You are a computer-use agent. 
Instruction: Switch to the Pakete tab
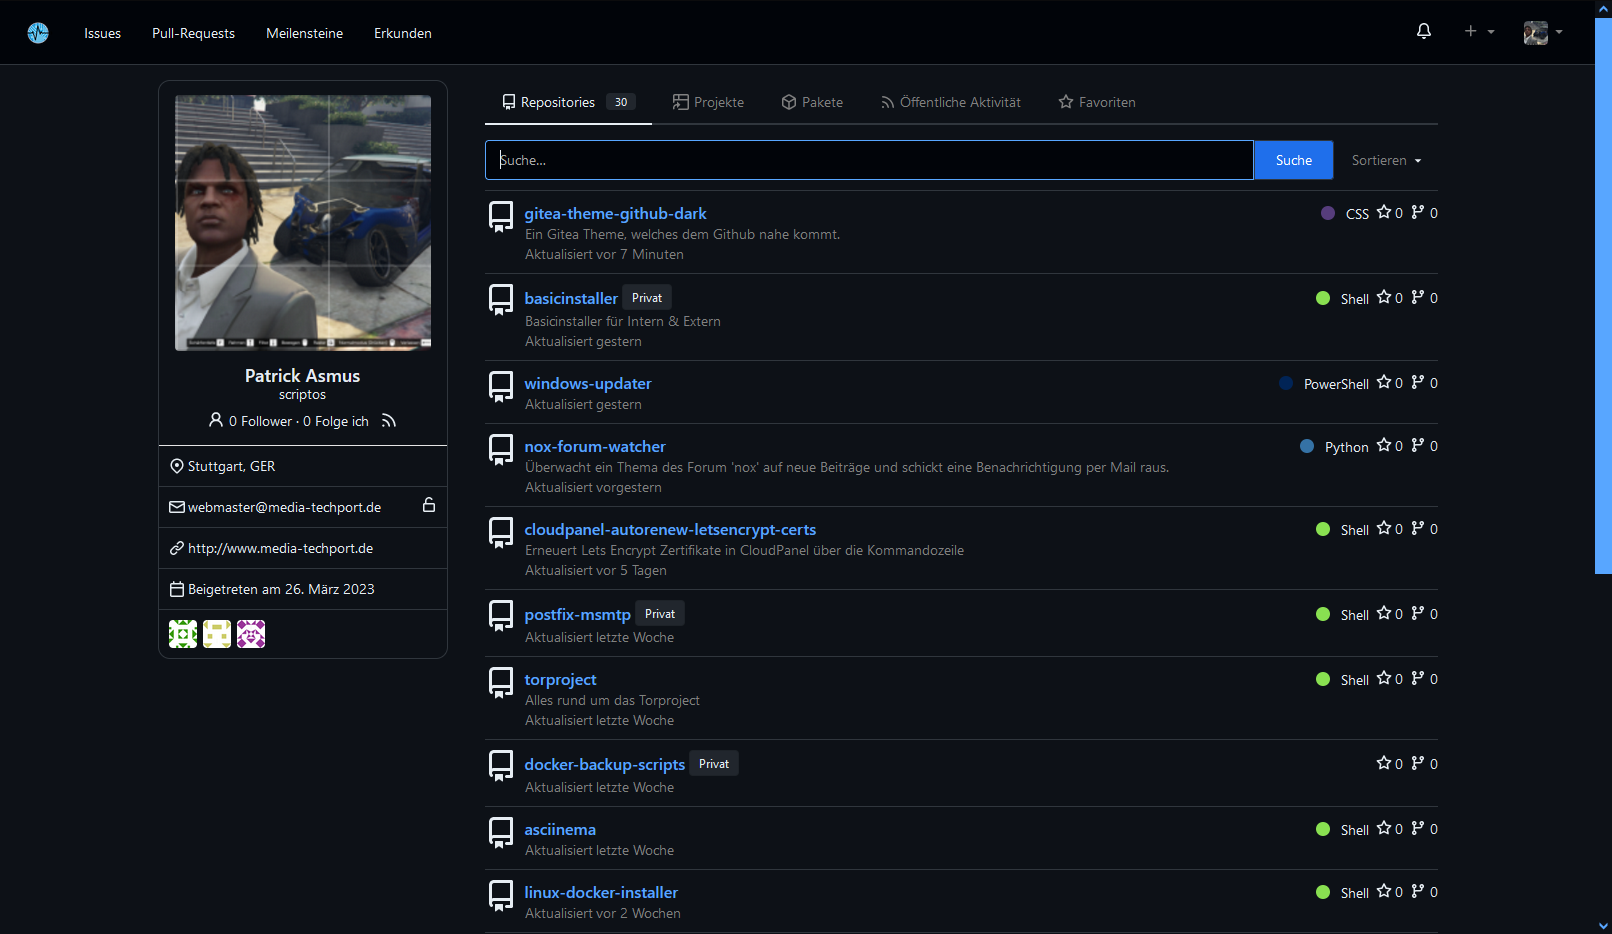click(812, 102)
